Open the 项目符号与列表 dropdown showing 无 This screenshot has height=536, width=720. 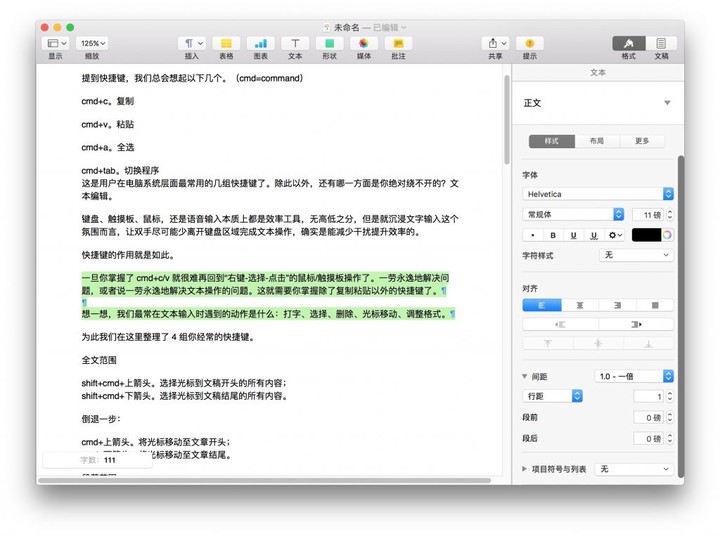tap(634, 469)
